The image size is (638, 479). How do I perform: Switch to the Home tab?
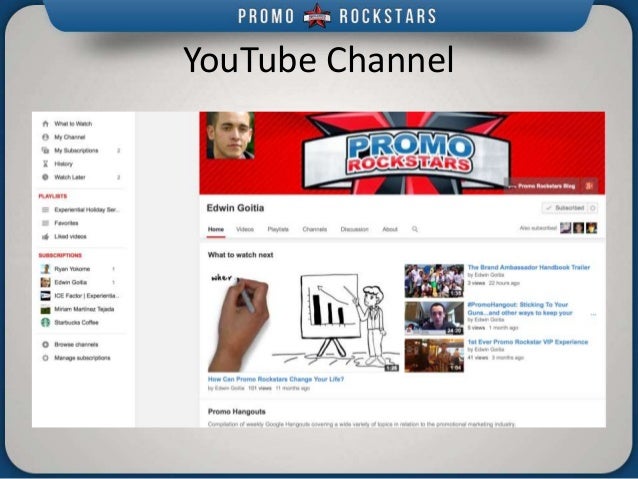pyautogui.click(x=216, y=229)
